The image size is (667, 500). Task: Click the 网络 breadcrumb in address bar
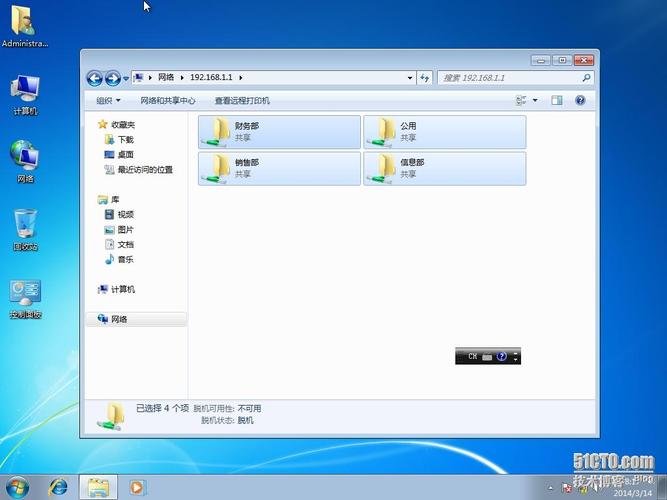tap(166, 77)
